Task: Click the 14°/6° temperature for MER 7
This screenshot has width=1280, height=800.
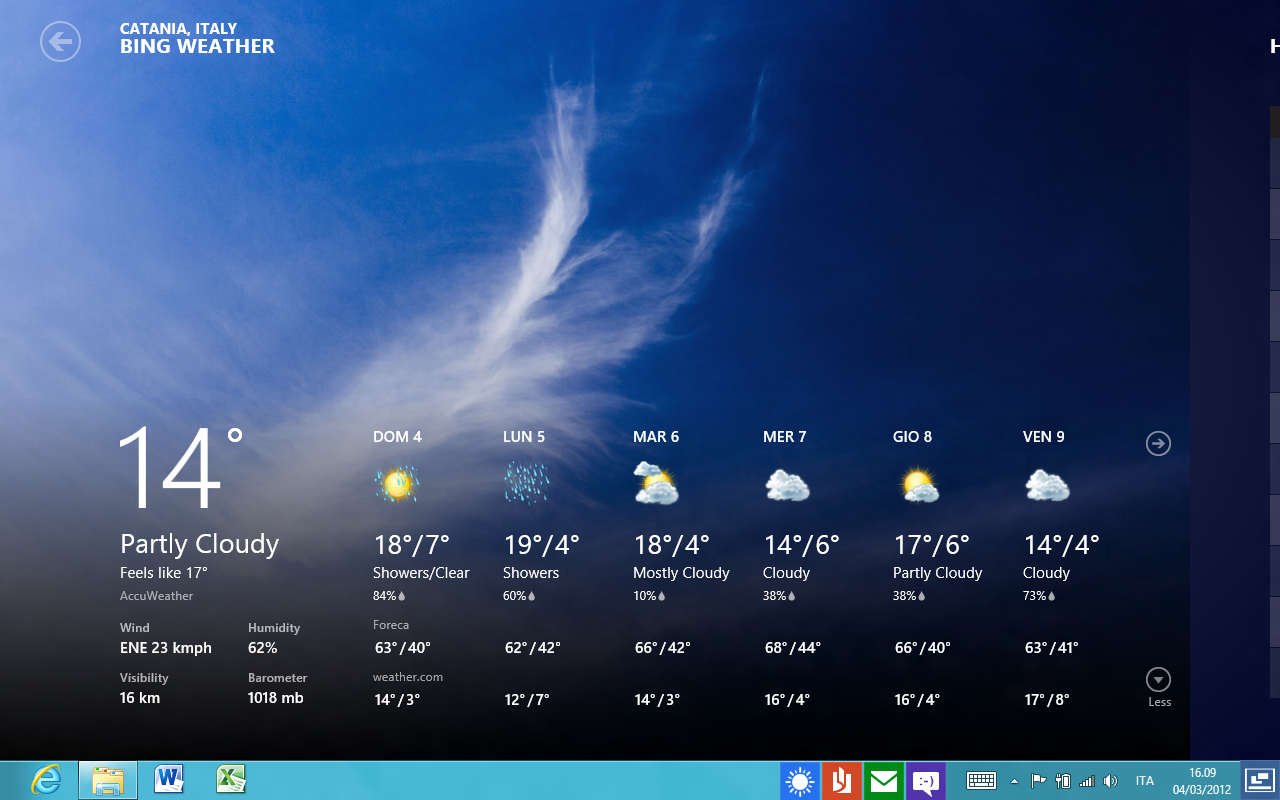Action: pyautogui.click(x=802, y=545)
